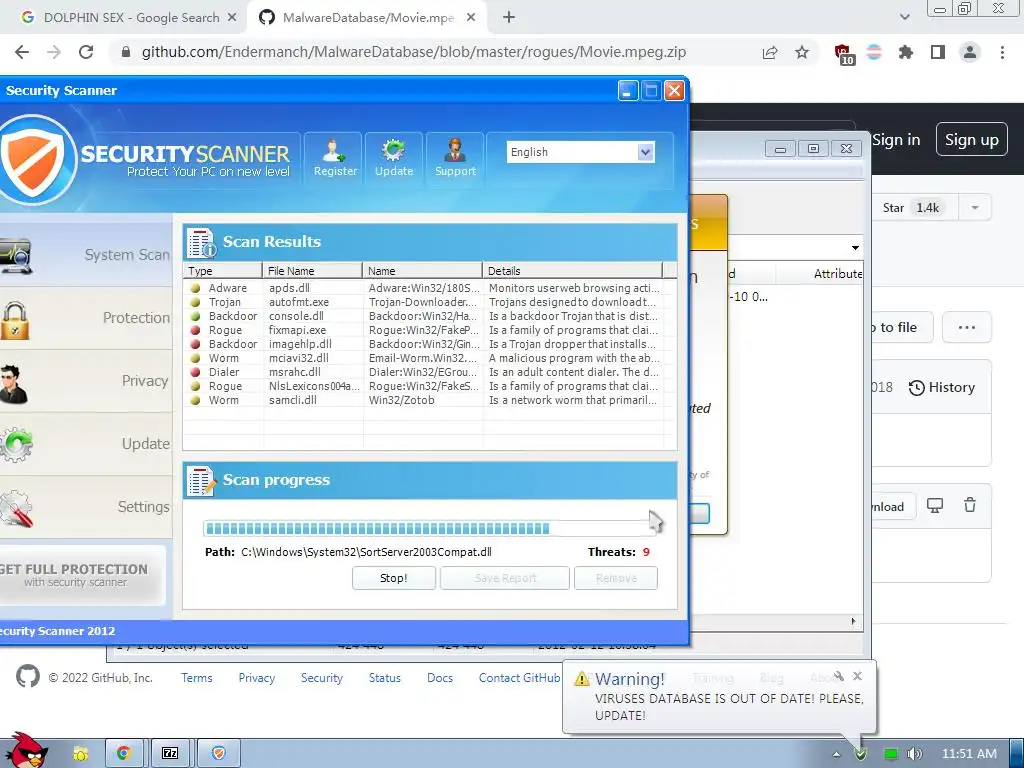Click the Protection padlock icon
Screen dimensions: 1024x768
(14, 321)
